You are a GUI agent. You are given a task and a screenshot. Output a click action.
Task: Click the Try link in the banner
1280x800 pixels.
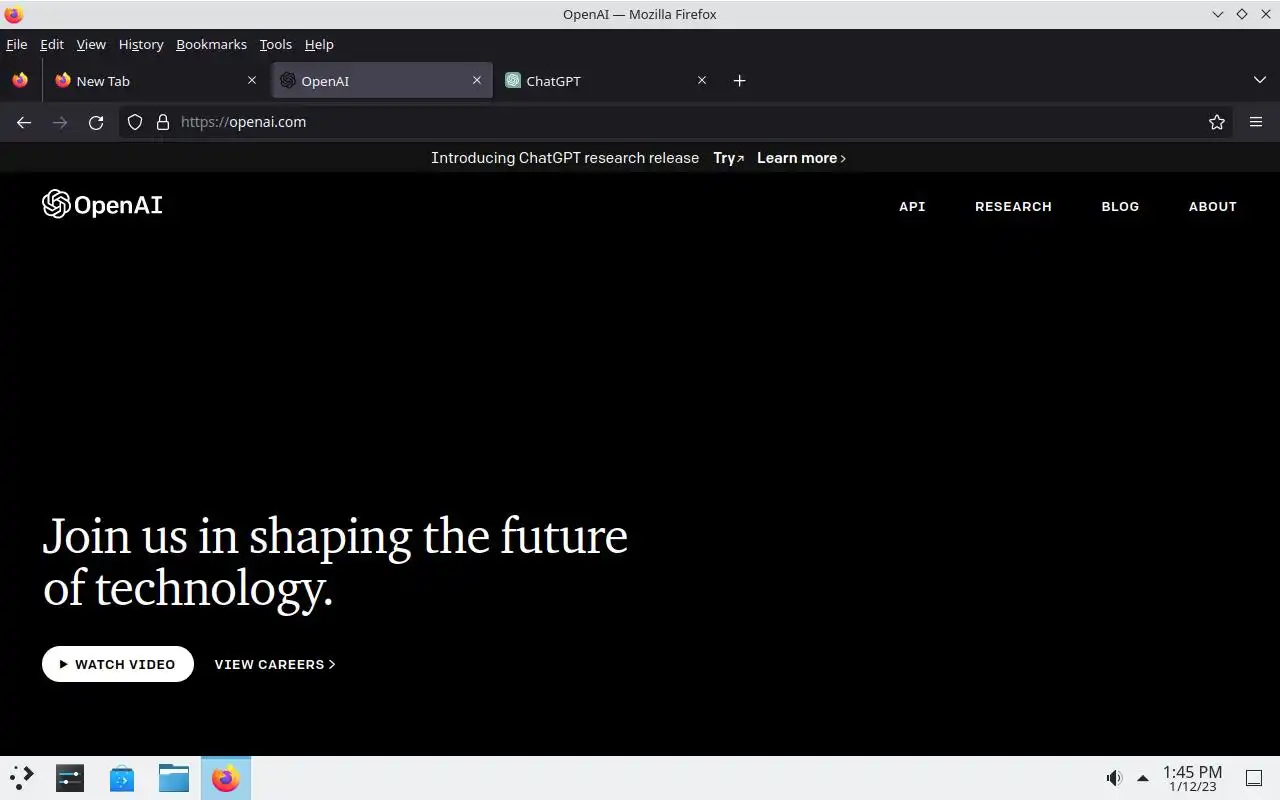728,158
